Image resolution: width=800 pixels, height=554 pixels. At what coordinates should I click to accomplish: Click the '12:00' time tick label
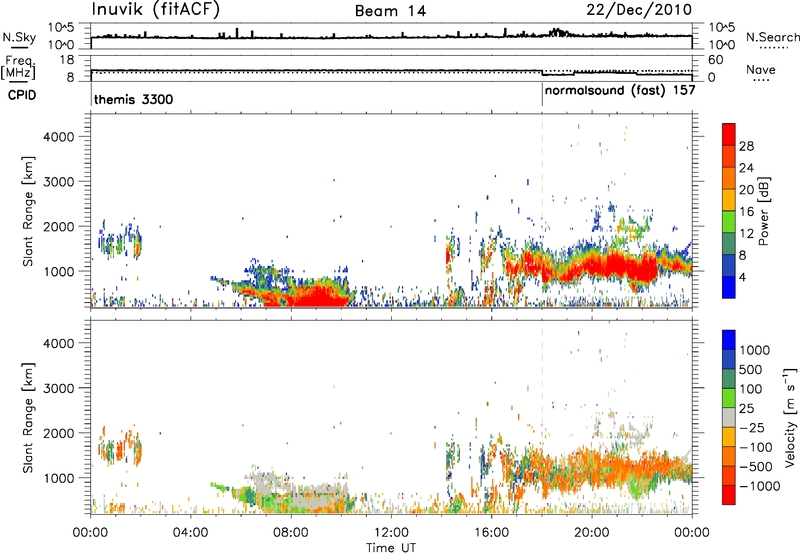tap(391, 533)
